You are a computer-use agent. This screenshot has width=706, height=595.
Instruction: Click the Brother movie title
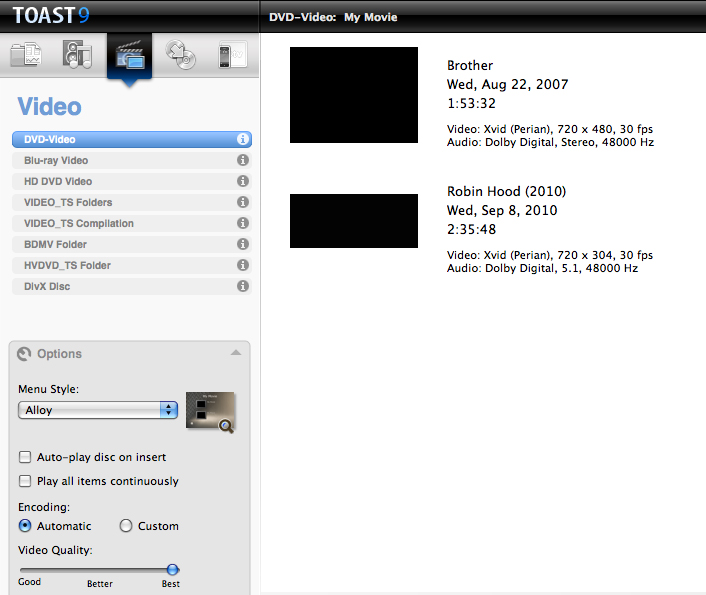click(470, 66)
